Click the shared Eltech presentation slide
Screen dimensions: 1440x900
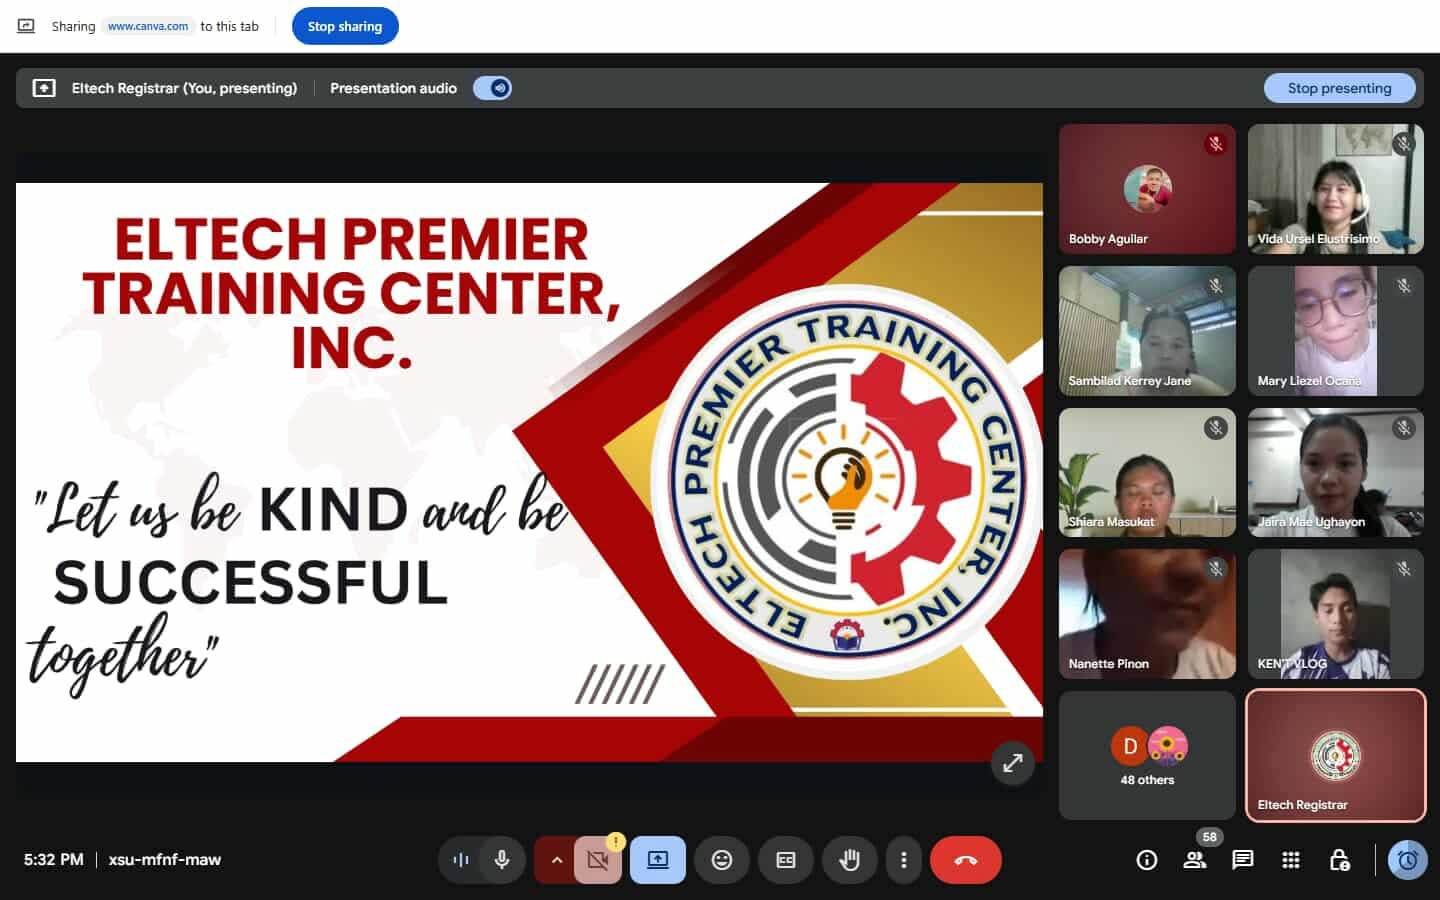(529, 472)
